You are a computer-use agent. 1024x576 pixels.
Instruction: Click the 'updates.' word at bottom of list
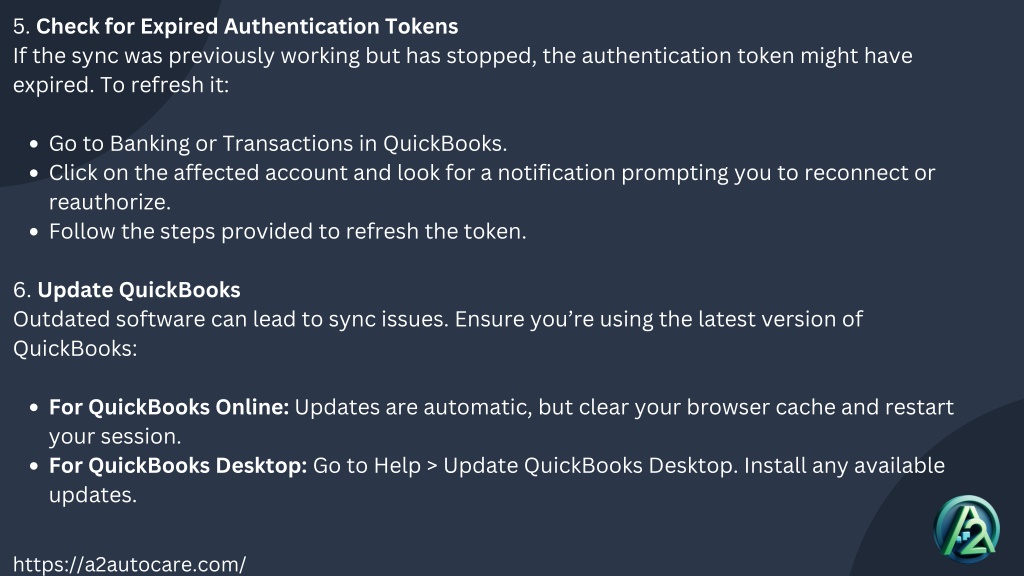93,495
